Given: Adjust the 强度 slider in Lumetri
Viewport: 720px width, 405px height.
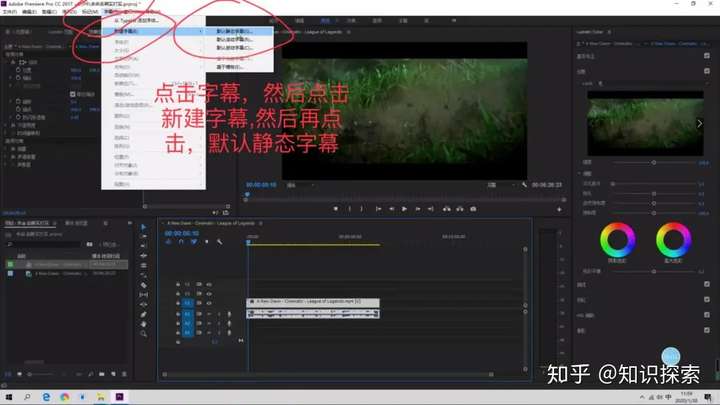Looking at the screenshot, I should [654, 163].
